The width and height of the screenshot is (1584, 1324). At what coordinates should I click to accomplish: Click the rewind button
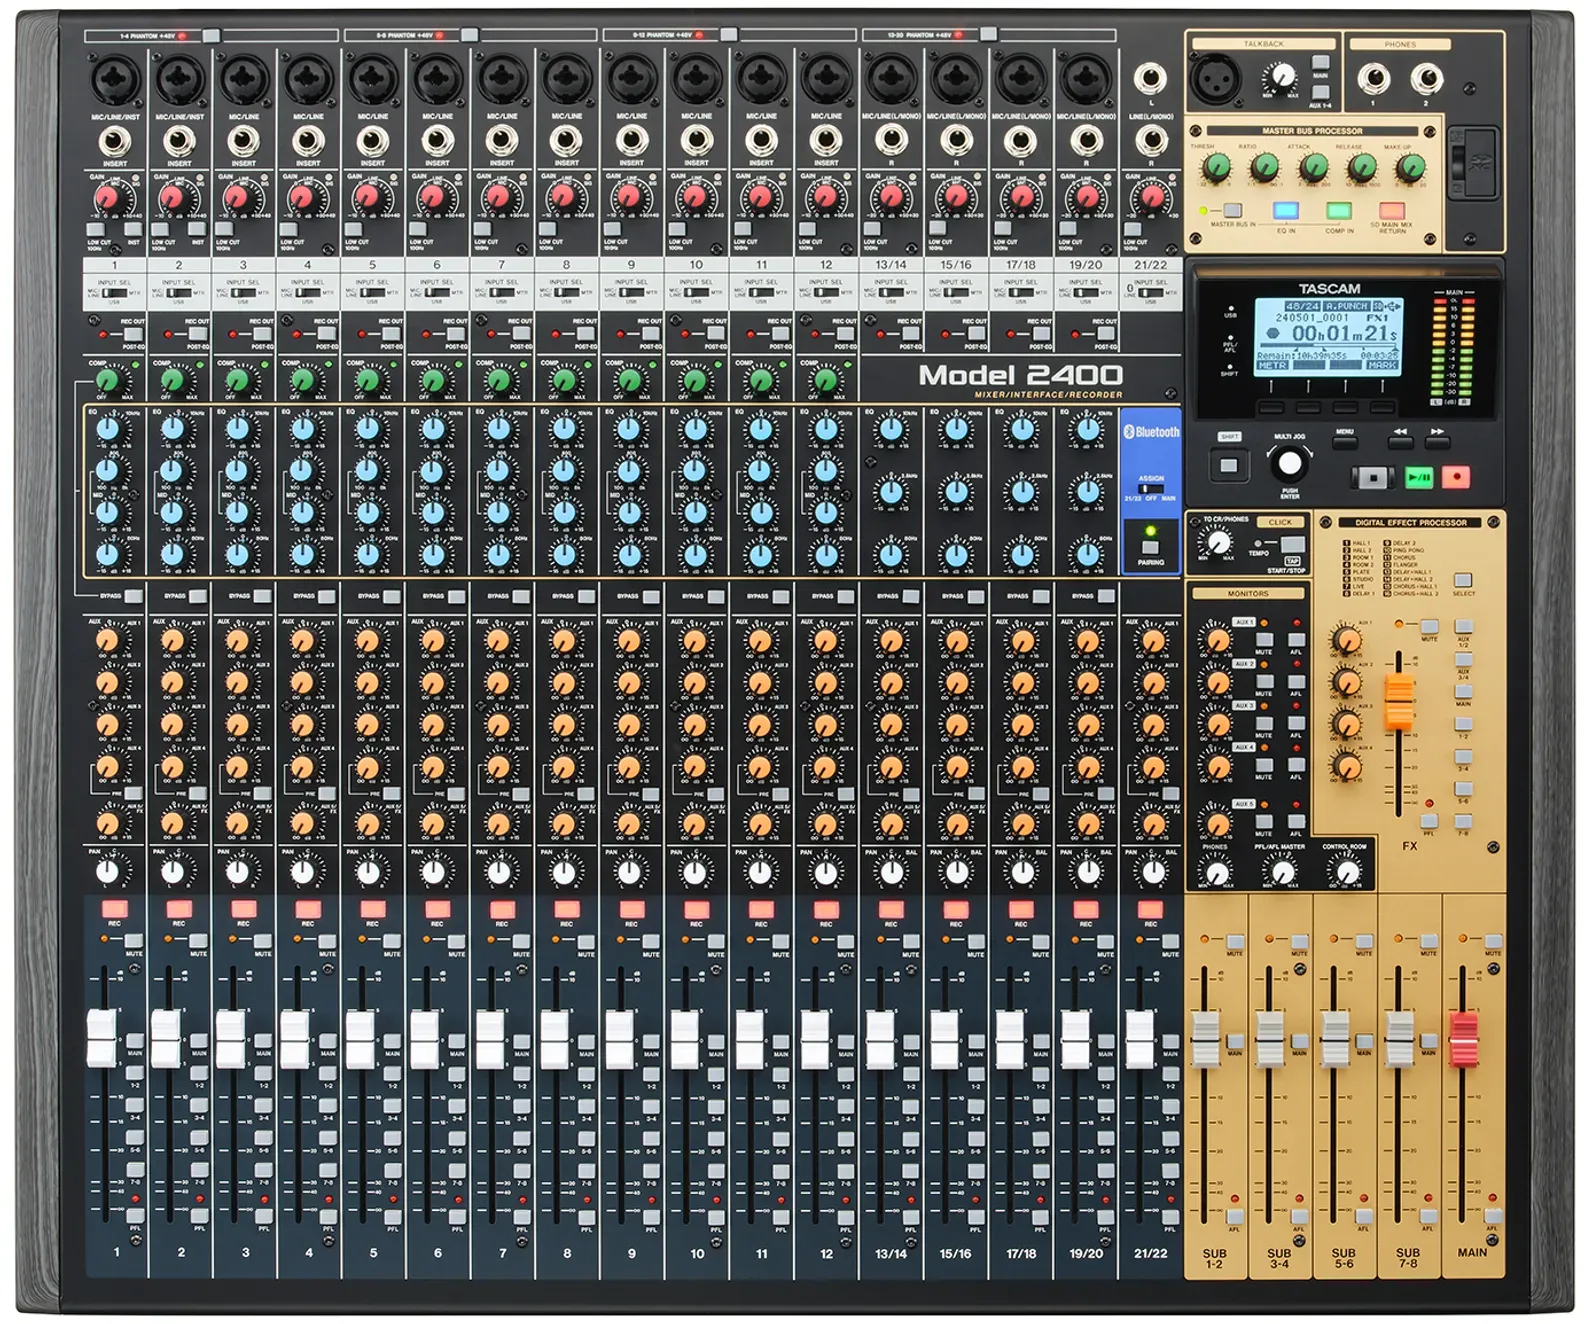(x=1400, y=441)
